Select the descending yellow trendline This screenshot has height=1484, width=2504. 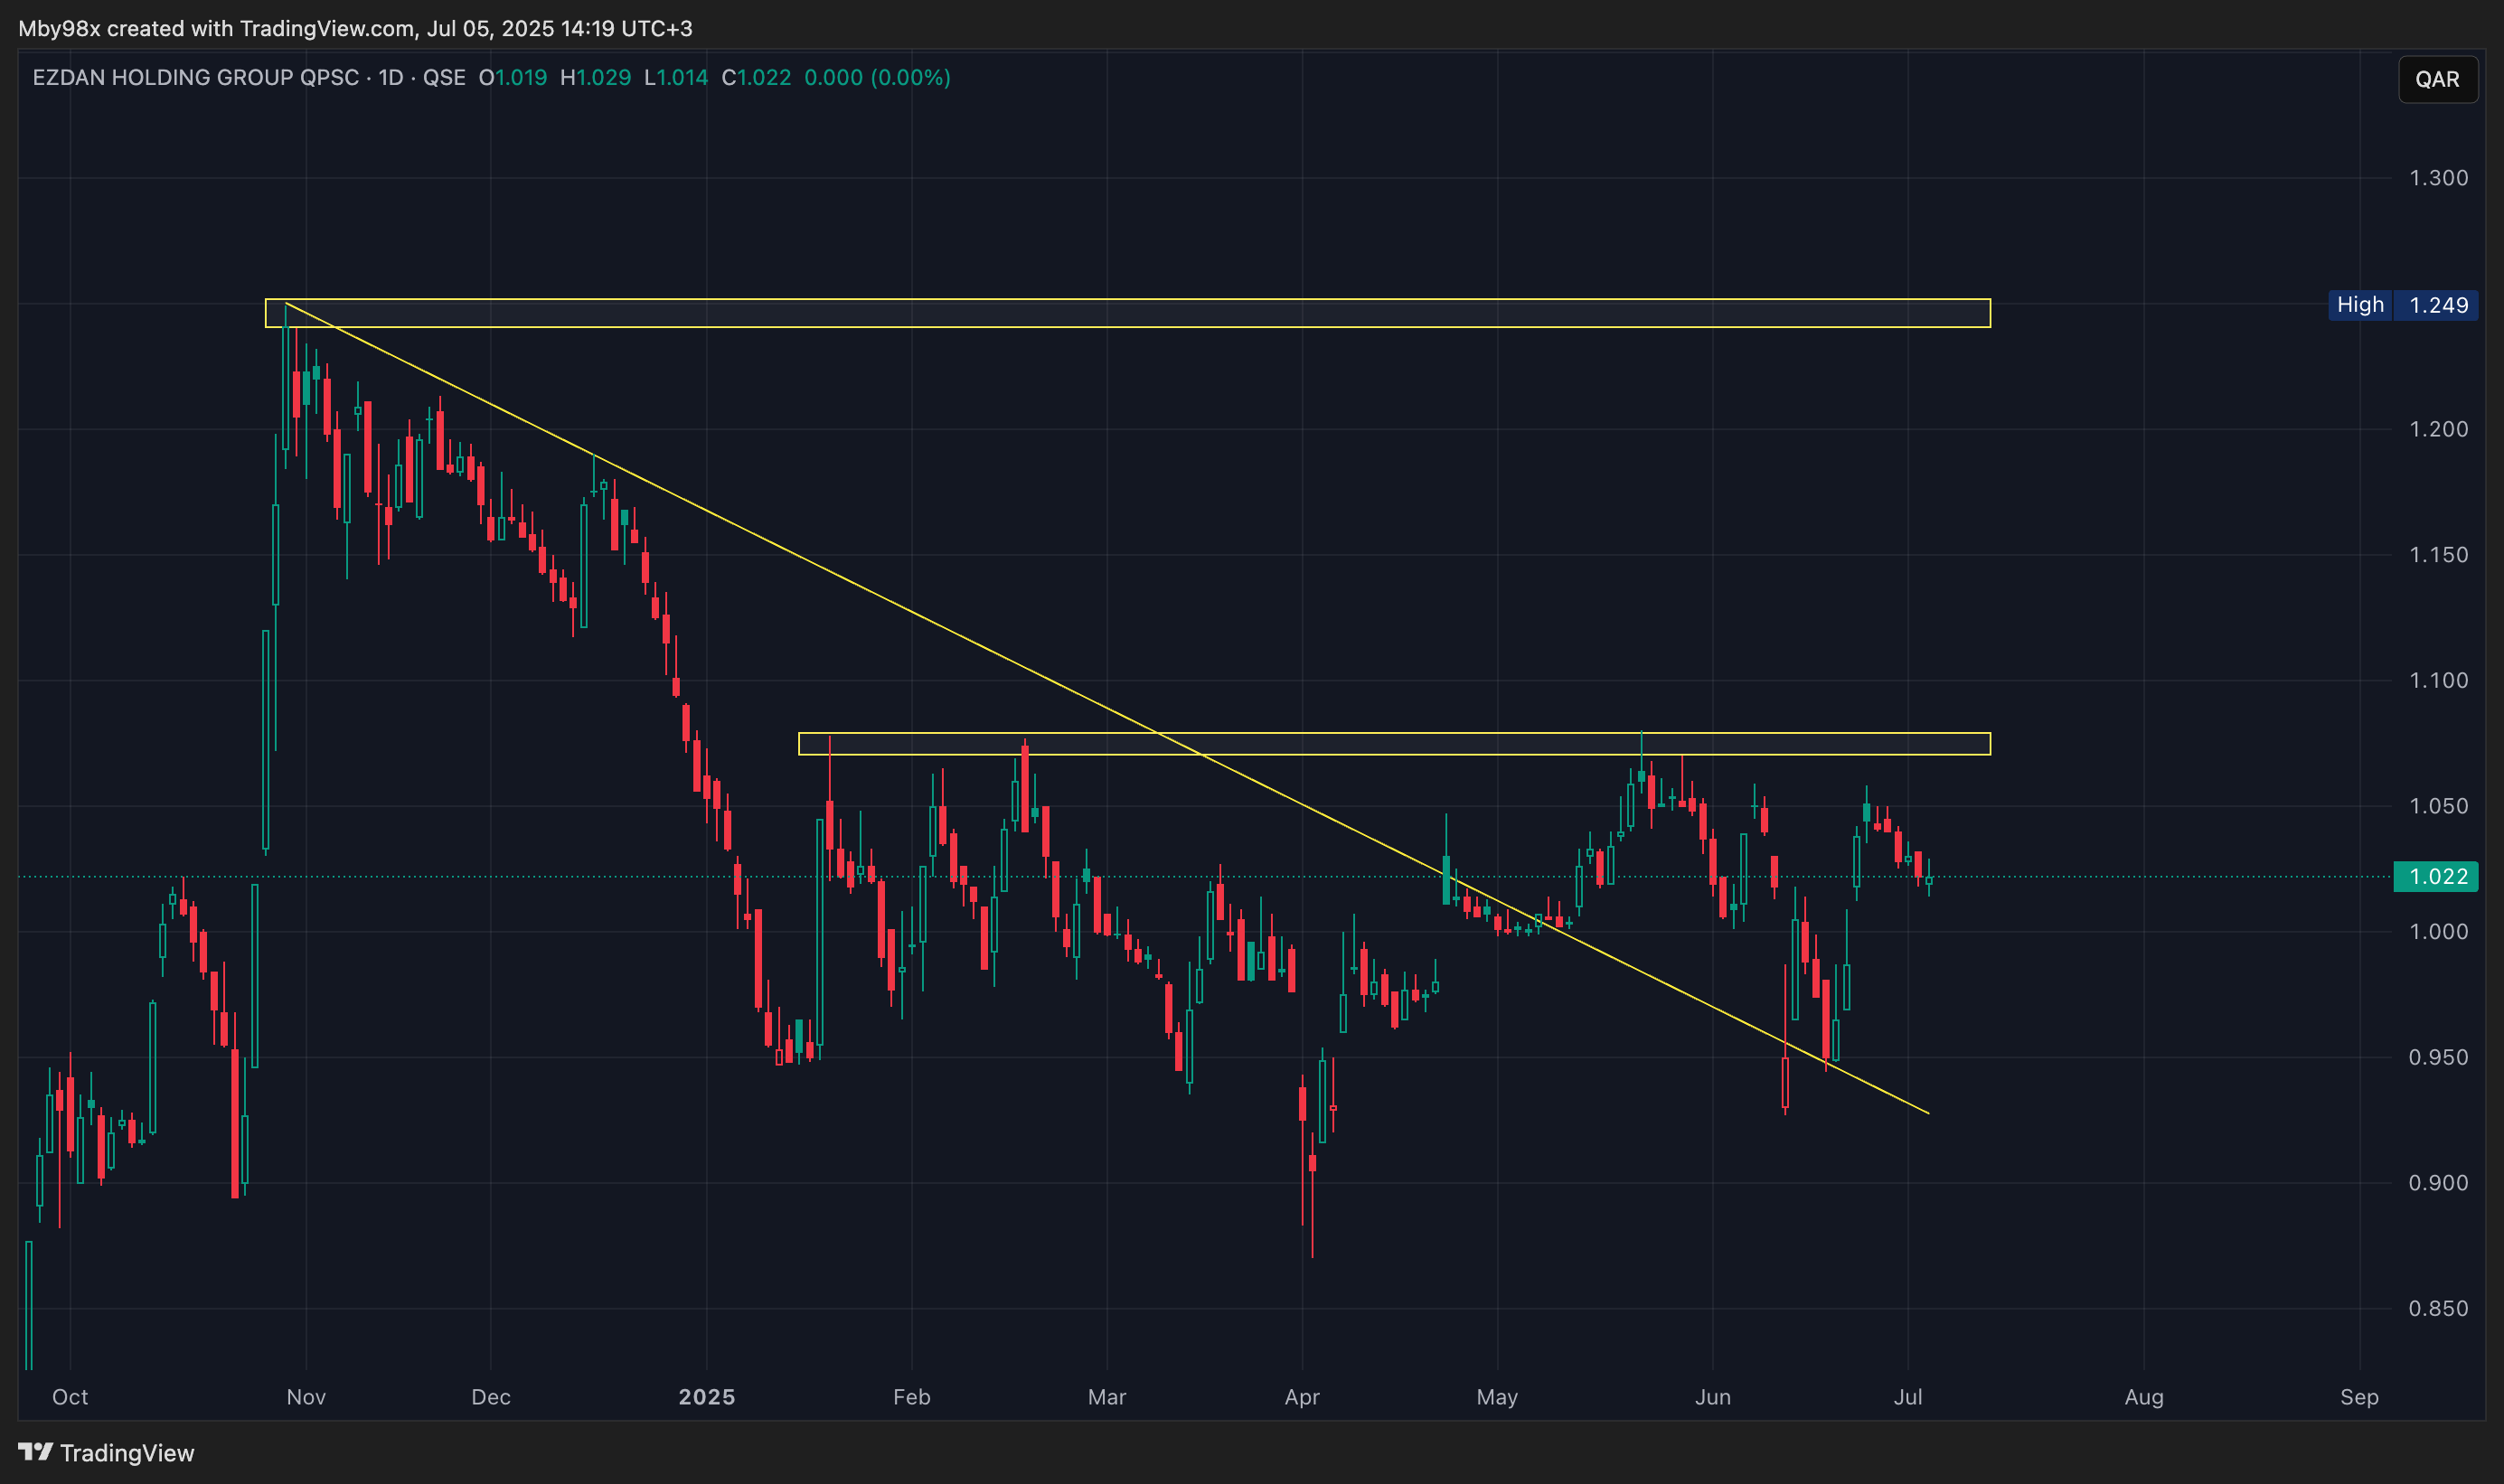click(x=1107, y=708)
